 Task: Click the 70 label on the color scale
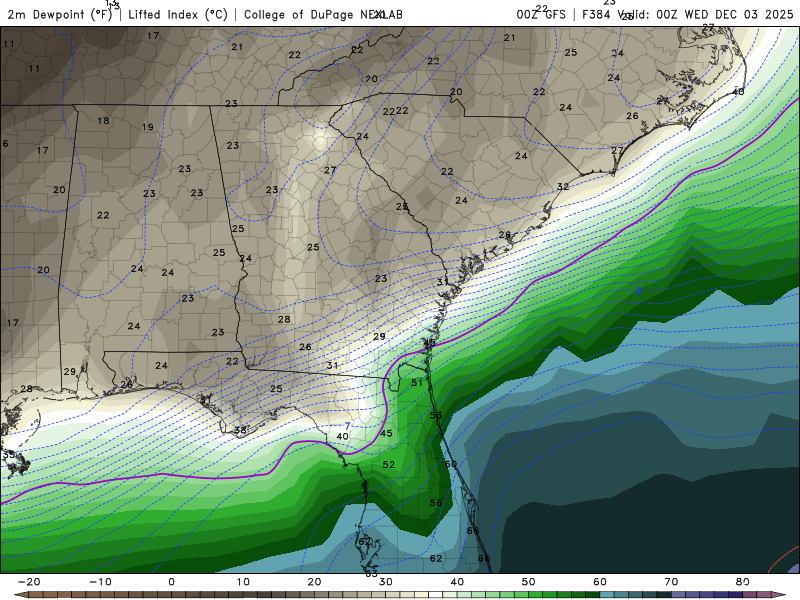[671, 582]
